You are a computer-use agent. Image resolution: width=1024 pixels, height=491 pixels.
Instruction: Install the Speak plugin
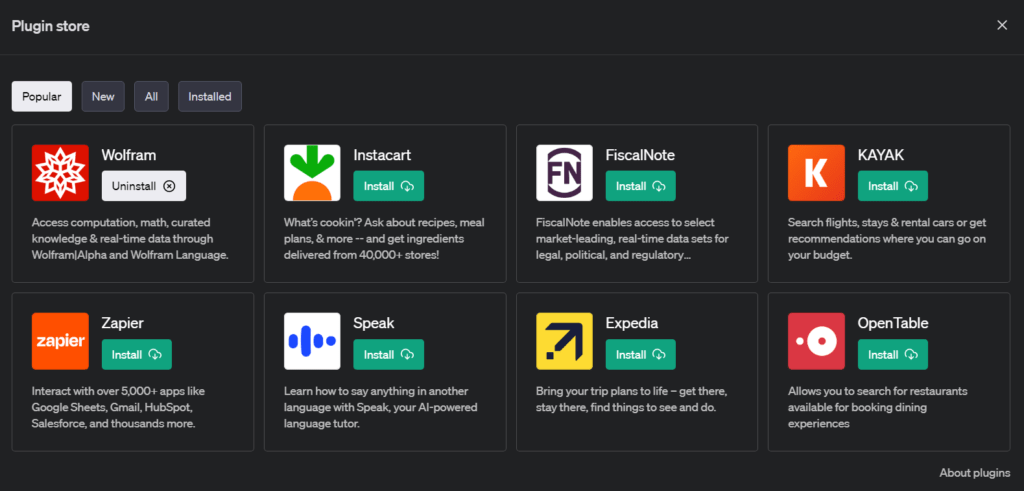389,355
